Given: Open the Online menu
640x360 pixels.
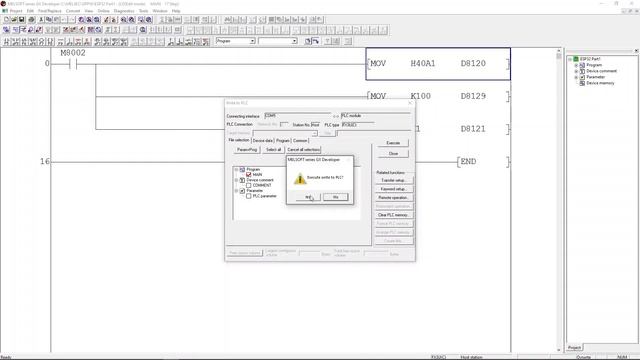Looking at the screenshot, I should (x=103, y=11).
